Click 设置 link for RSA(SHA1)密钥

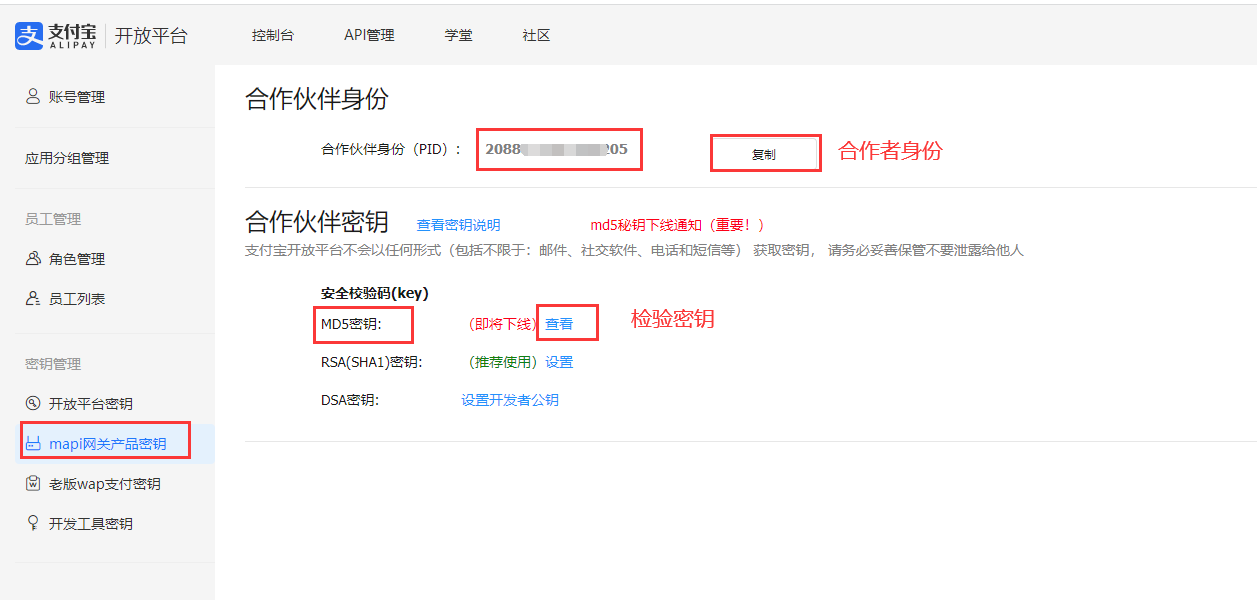point(559,362)
